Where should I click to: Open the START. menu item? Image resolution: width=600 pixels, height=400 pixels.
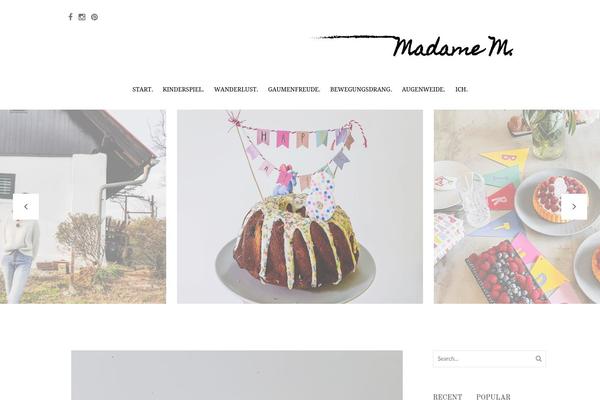coord(142,89)
